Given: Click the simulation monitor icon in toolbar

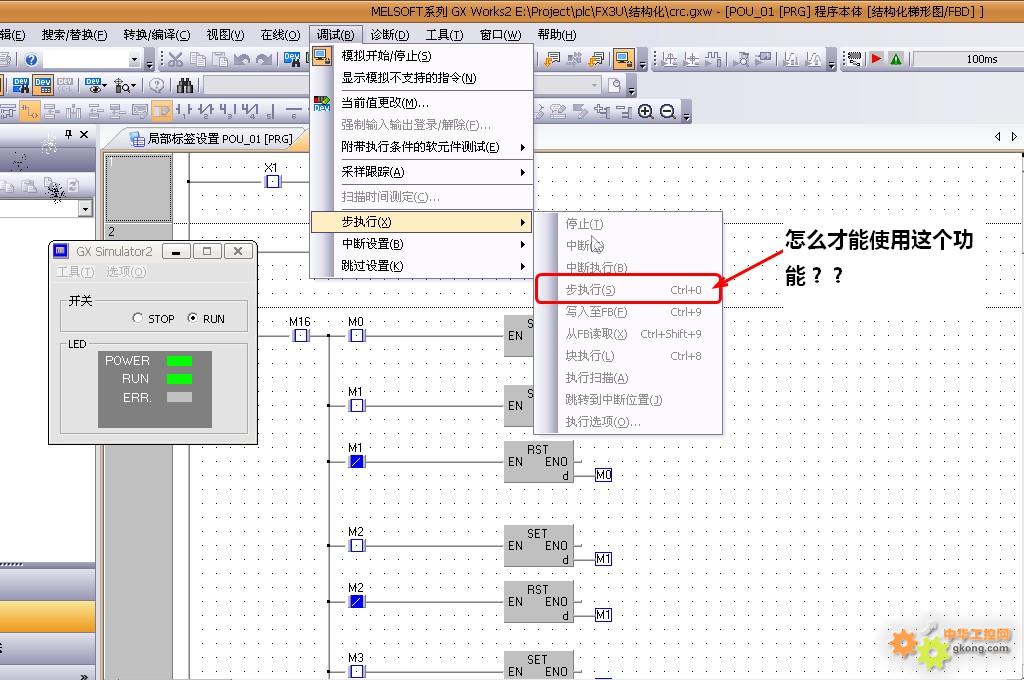Looking at the screenshot, I should click(x=624, y=59).
